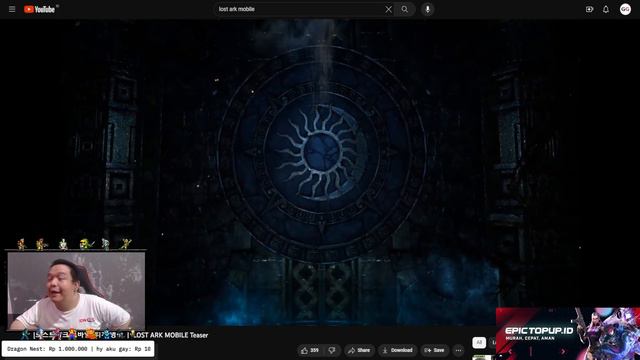Viewport: 640px width, 360px height.
Task: Go to the YouTube home logo
Action: pos(40,9)
